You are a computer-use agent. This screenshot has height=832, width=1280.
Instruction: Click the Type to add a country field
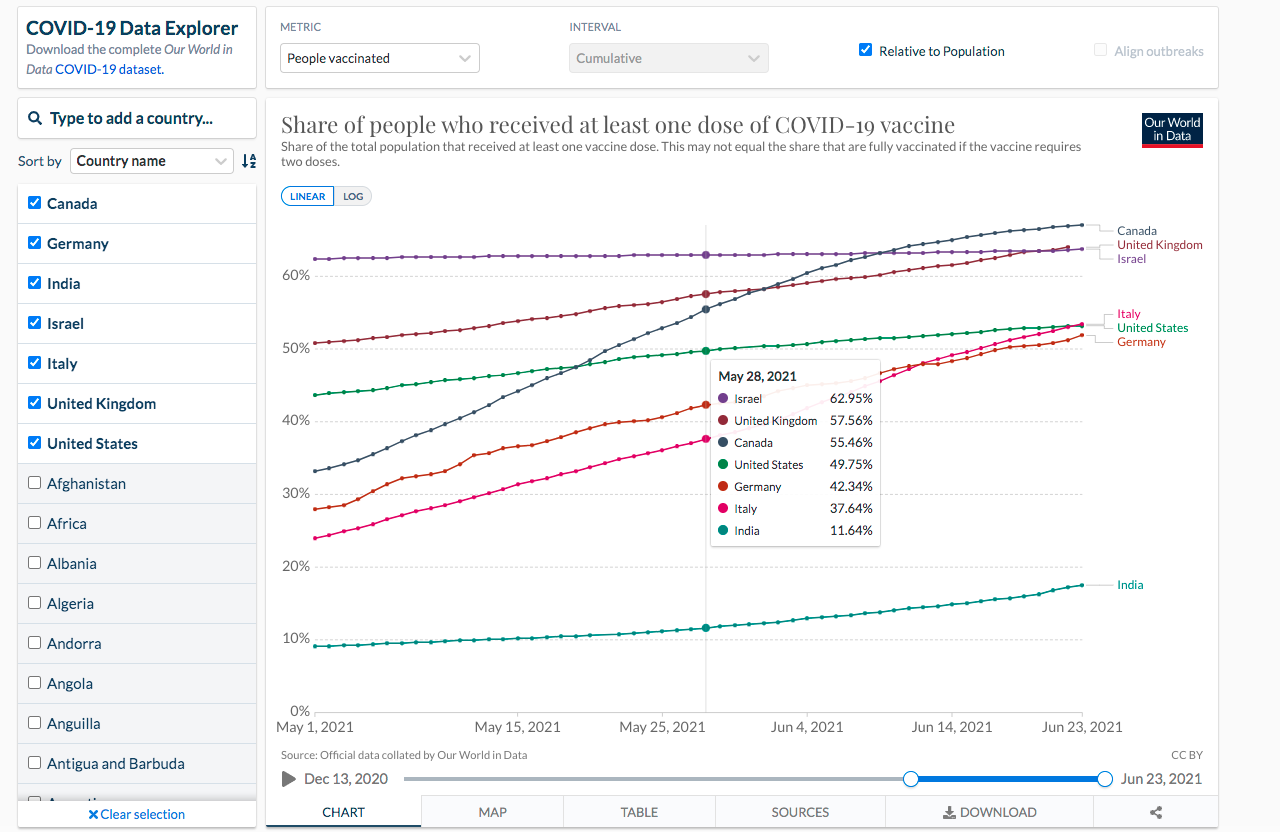pos(137,118)
